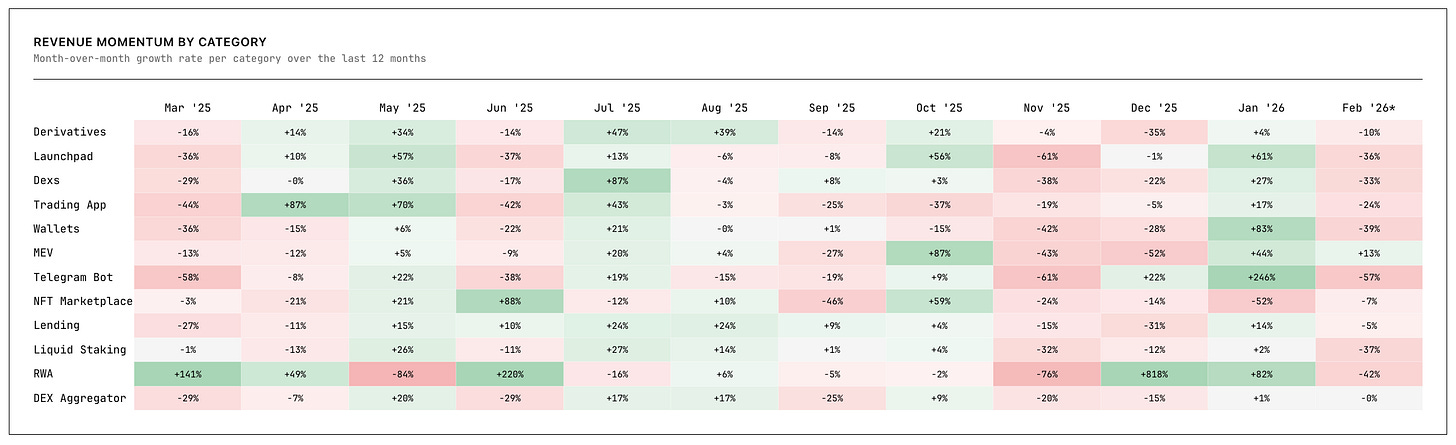Click the RWA +220% cell in Jun '25
1456x445 pixels.
click(x=509, y=374)
